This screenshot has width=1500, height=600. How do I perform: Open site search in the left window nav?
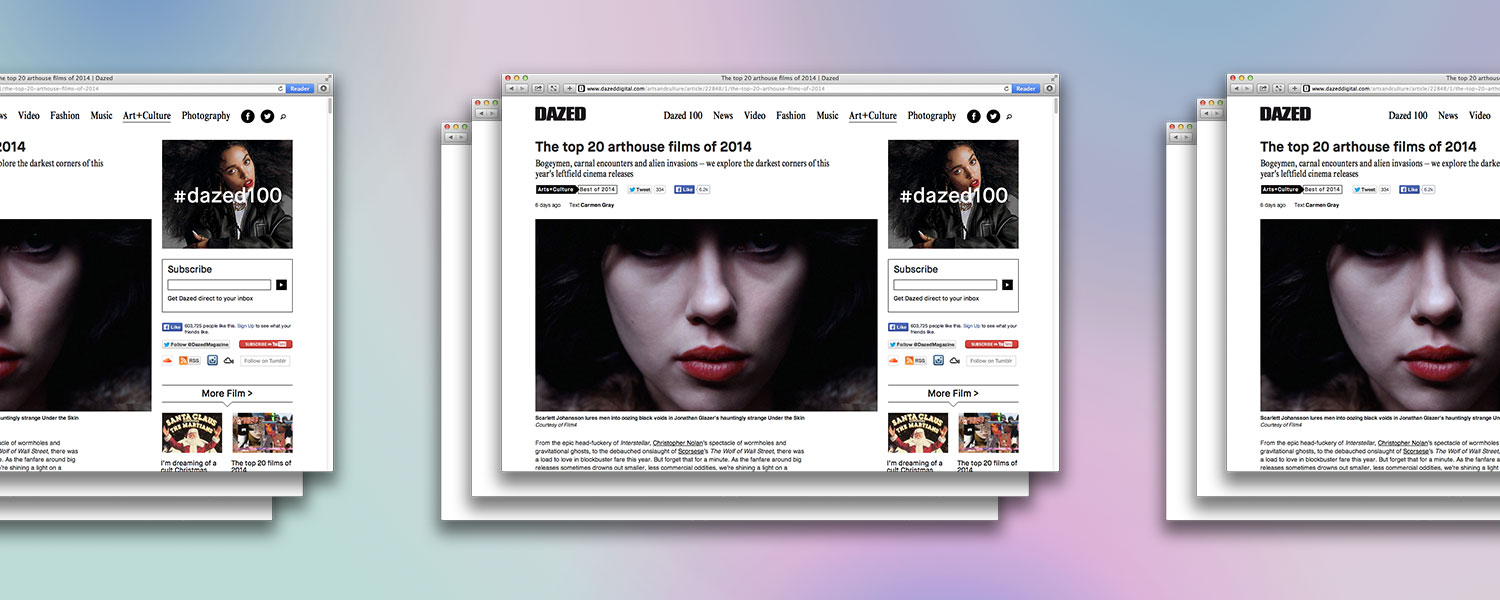(x=284, y=117)
